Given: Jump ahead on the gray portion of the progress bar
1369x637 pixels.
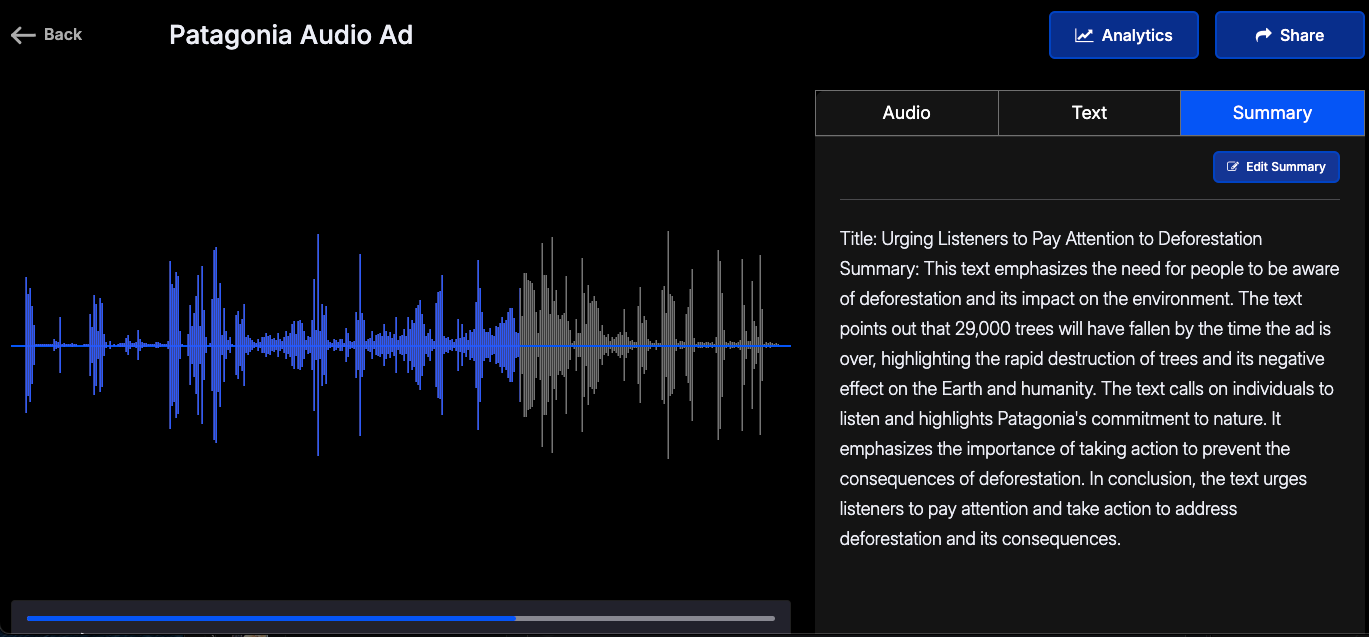Looking at the screenshot, I should [x=645, y=618].
